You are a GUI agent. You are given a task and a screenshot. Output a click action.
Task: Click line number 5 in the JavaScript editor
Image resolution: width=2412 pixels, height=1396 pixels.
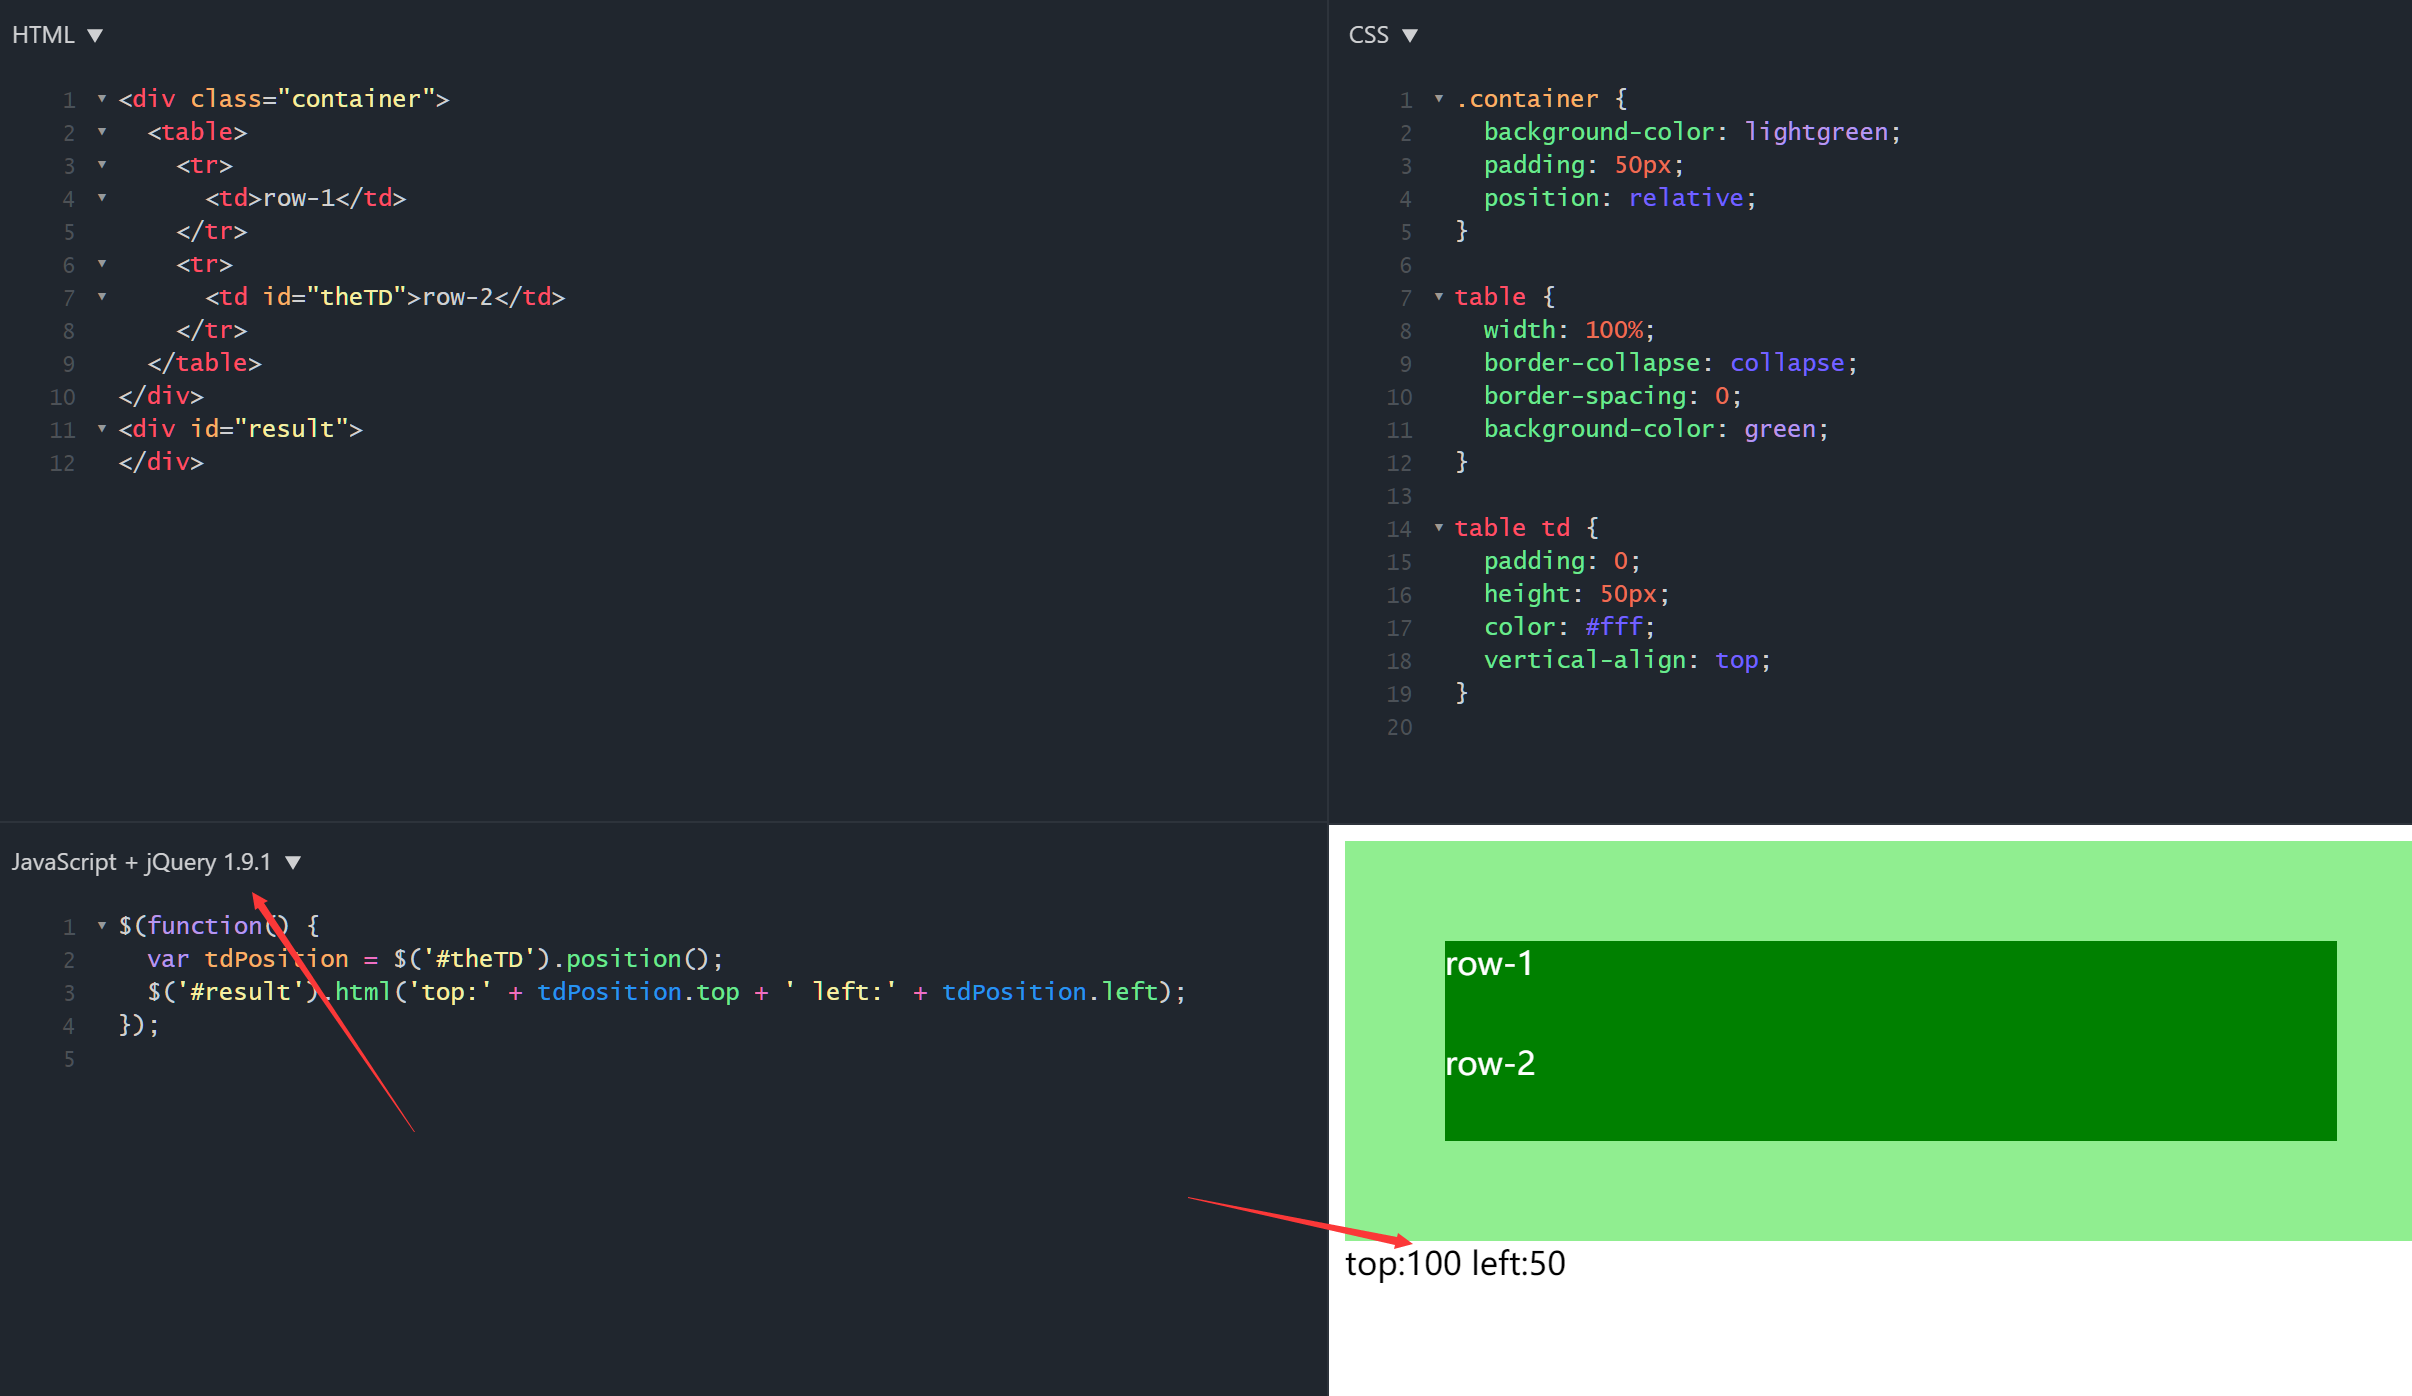coord(69,1058)
